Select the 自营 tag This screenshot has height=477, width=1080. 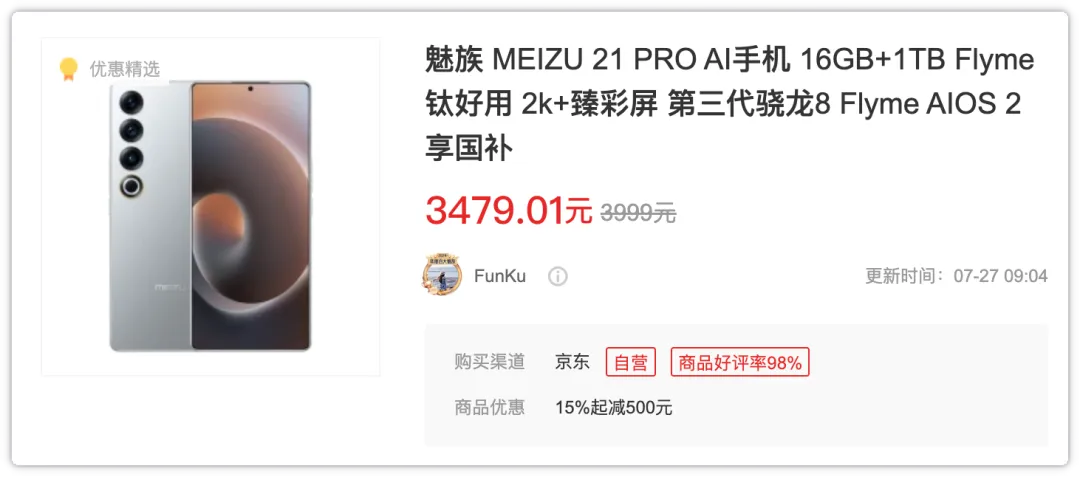coord(631,363)
